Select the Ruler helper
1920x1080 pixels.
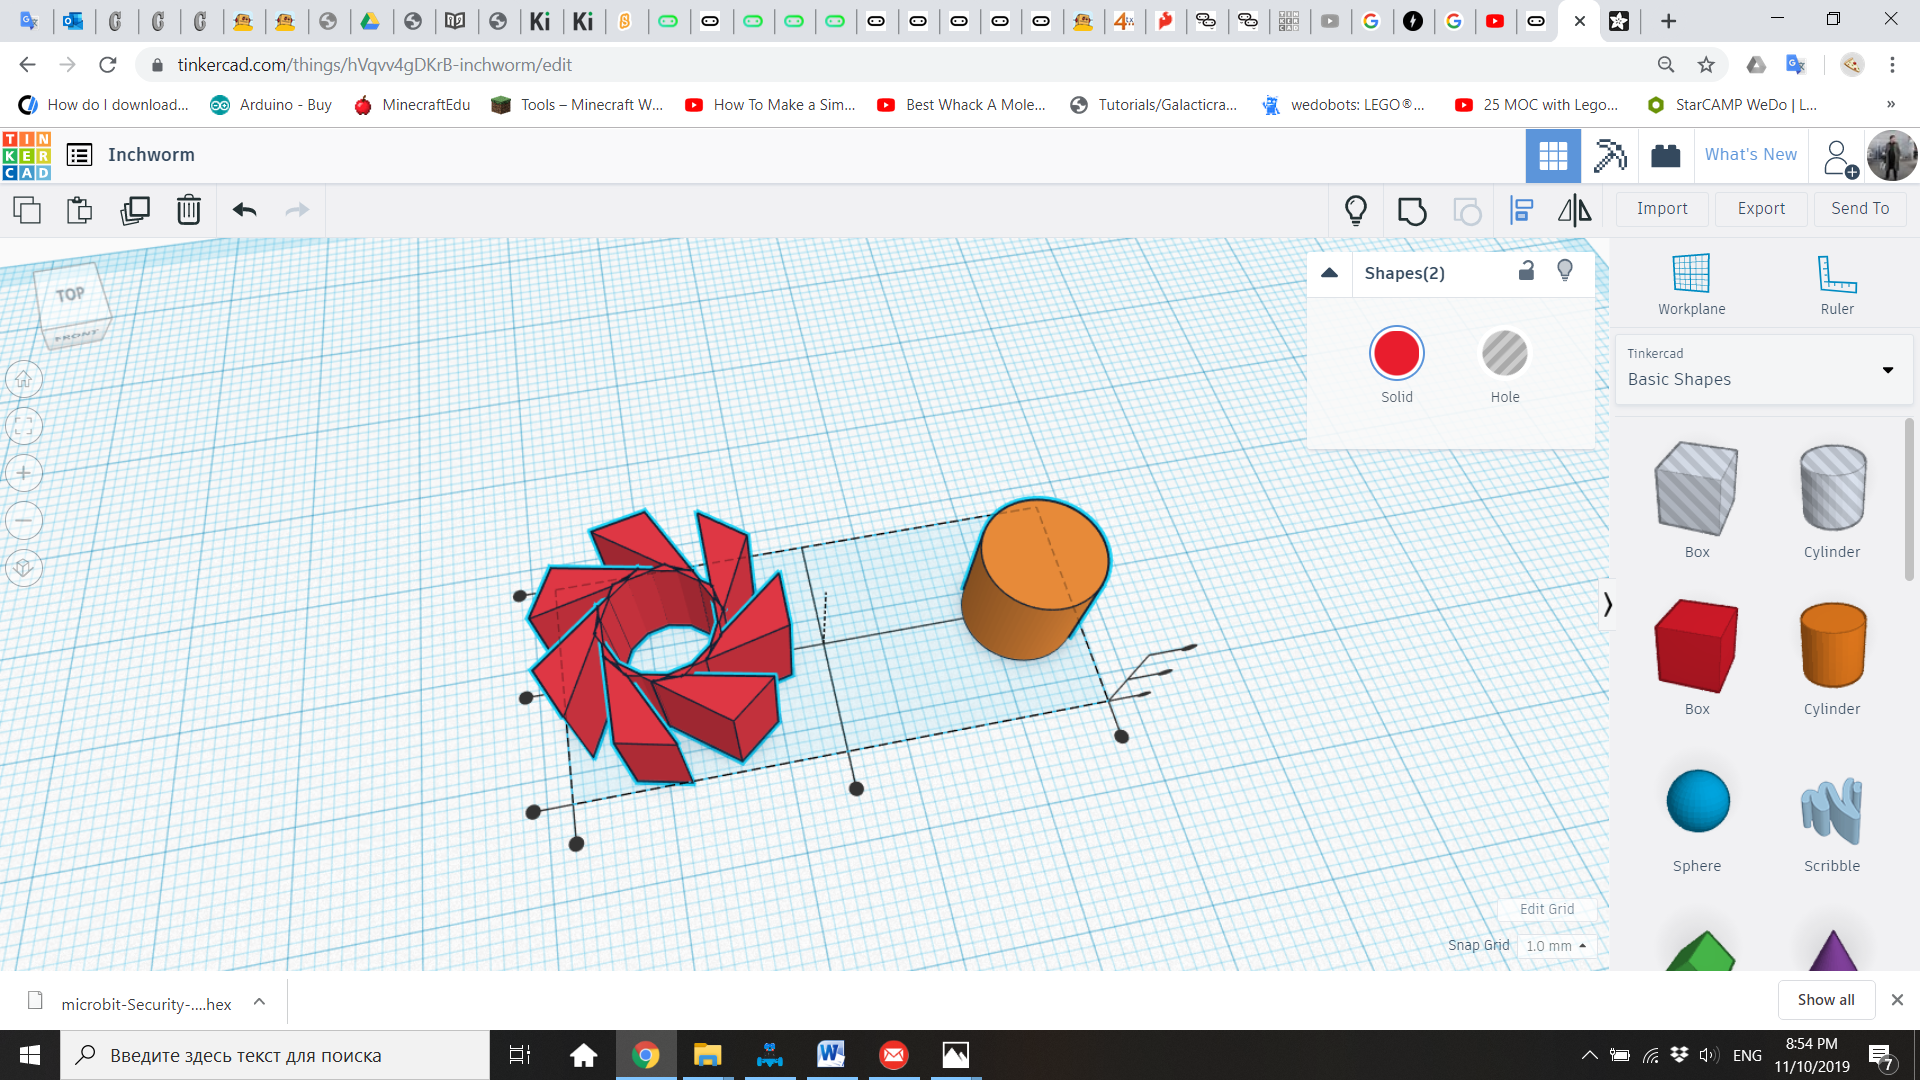[x=1836, y=284]
